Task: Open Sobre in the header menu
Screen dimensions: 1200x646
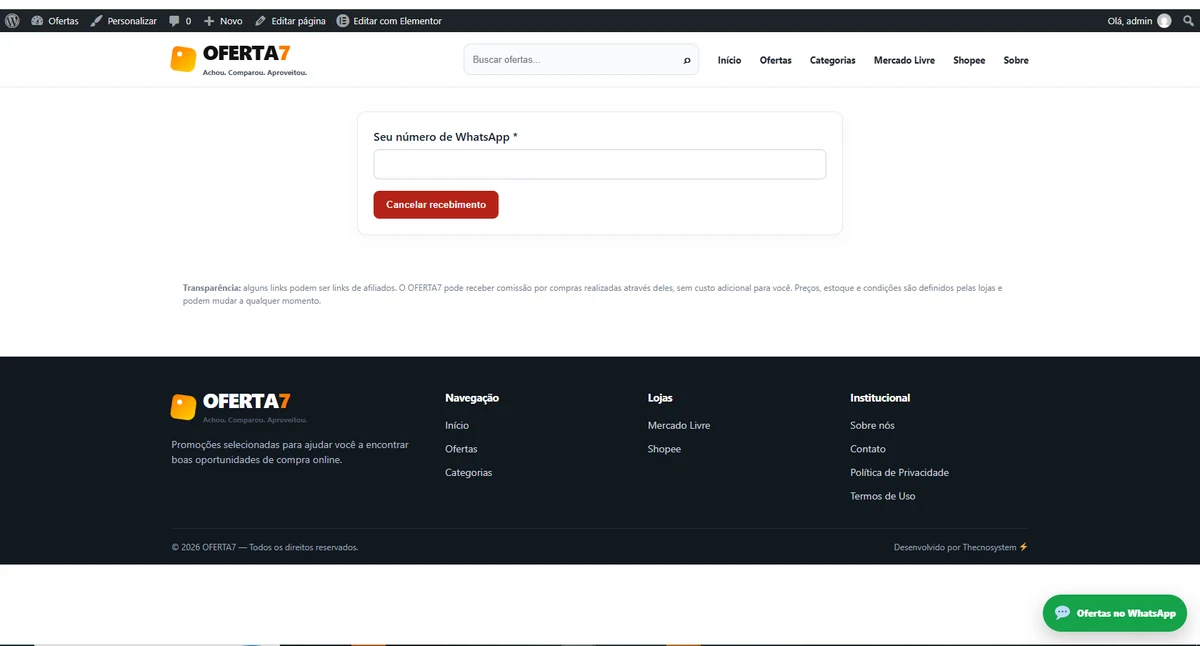Action: point(1016,60)
